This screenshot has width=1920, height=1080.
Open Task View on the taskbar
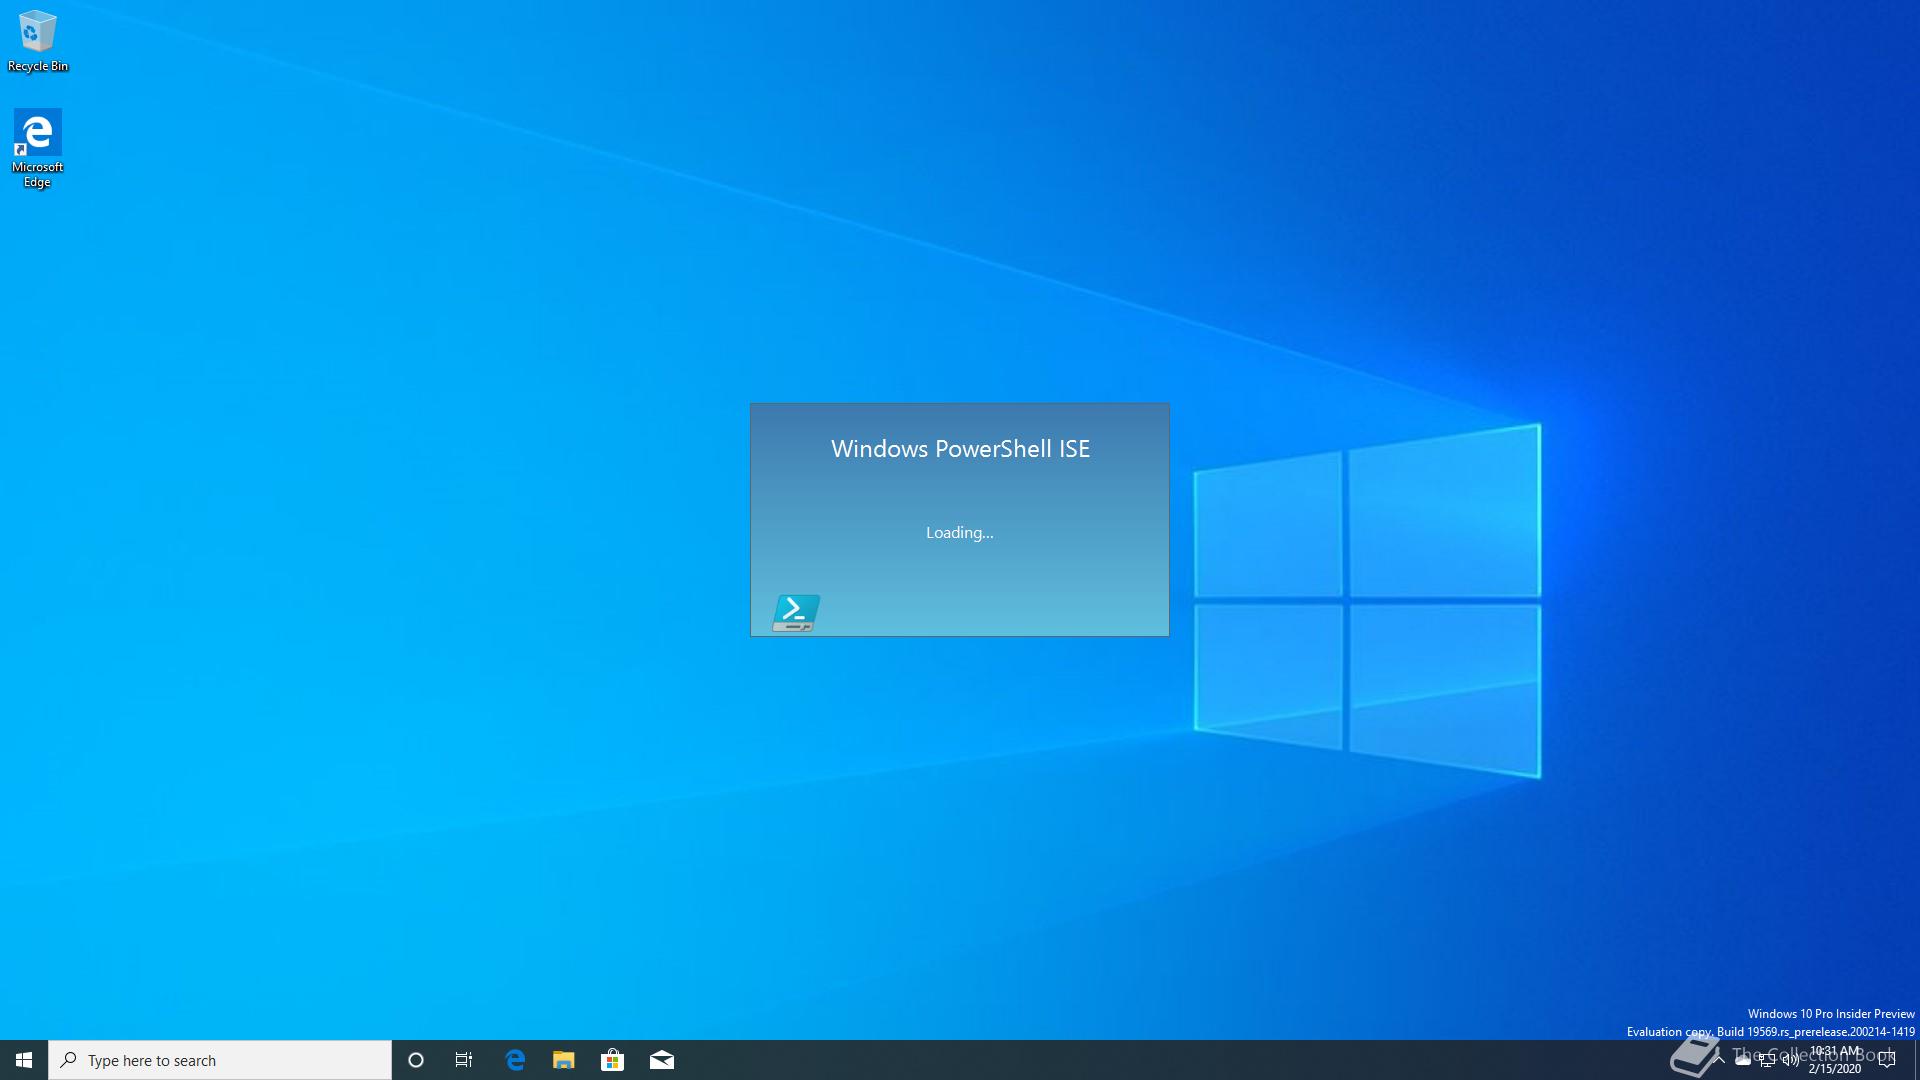tap(464, 1060)
